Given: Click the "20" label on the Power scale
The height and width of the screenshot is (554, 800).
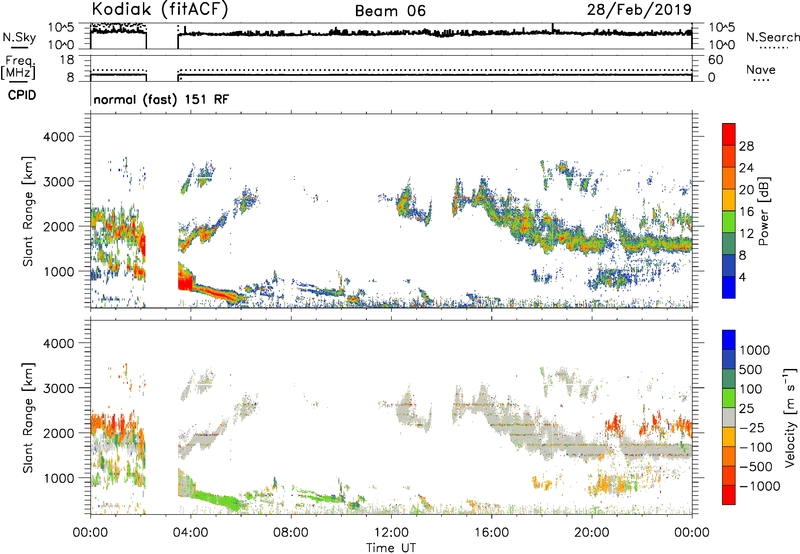Looking at the screenshot, I should pyautogui.click(x=746, y=190).
